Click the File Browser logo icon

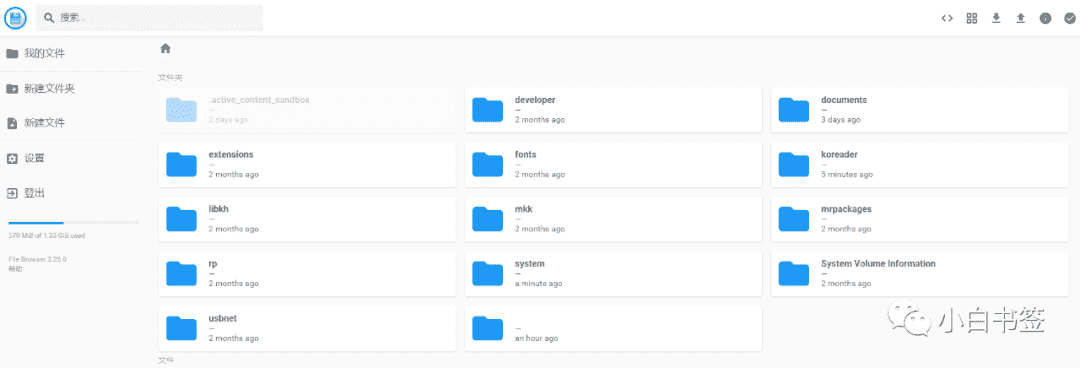pos(15,18)
